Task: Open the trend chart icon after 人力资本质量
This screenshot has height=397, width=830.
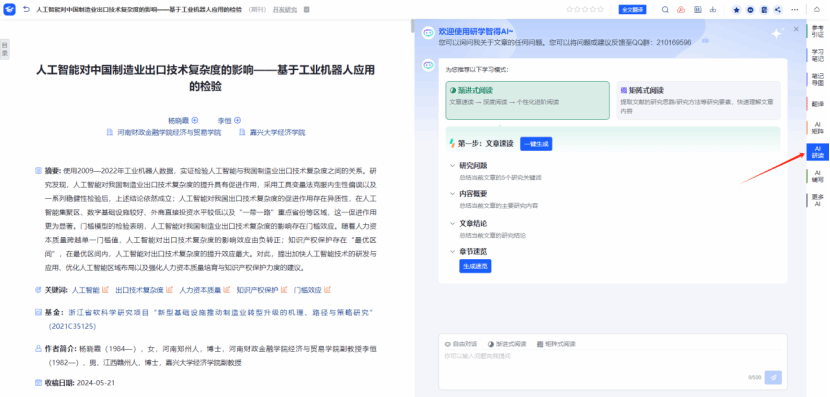Action: pyautogui.click(x=227, y=290)
